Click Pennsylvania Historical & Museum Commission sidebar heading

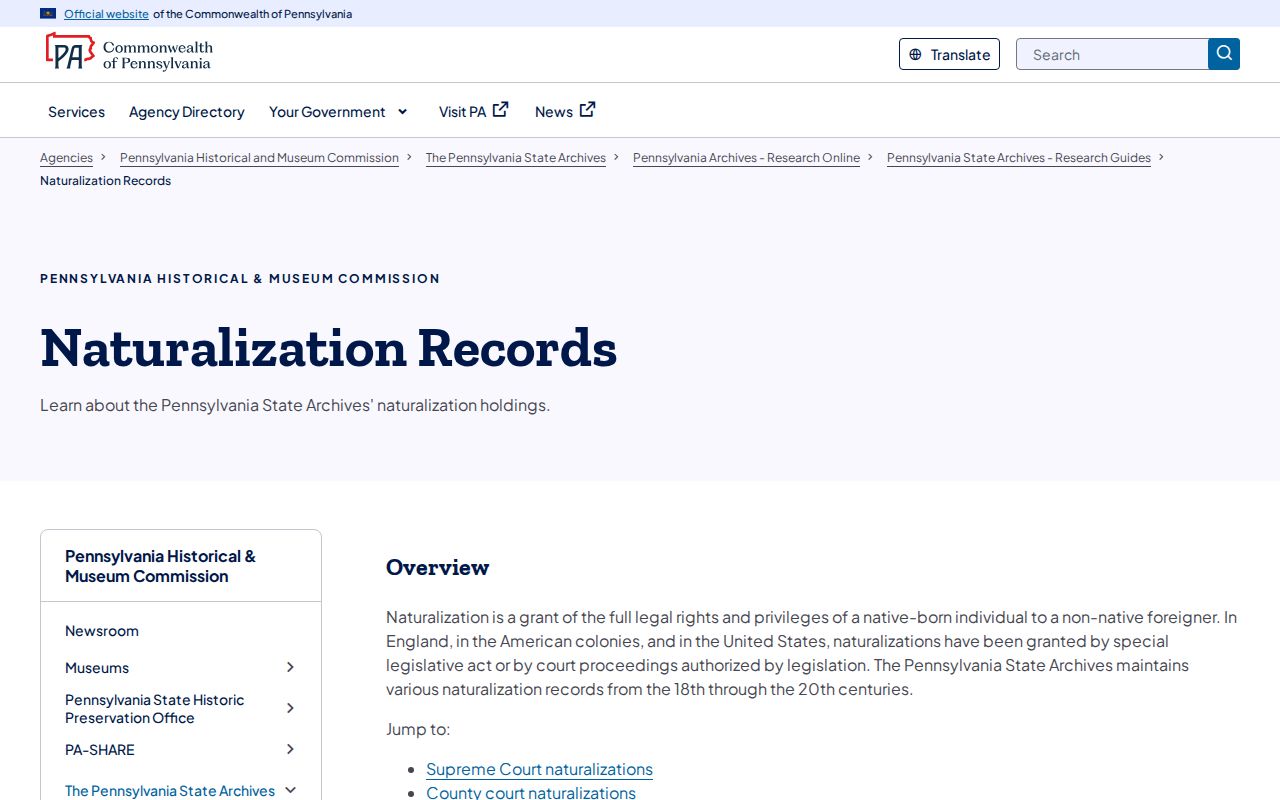[x=160, y=566]
